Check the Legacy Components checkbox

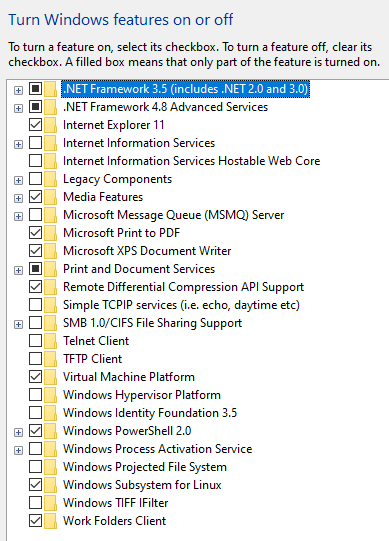pyautogui.click(x=35, y=178)
